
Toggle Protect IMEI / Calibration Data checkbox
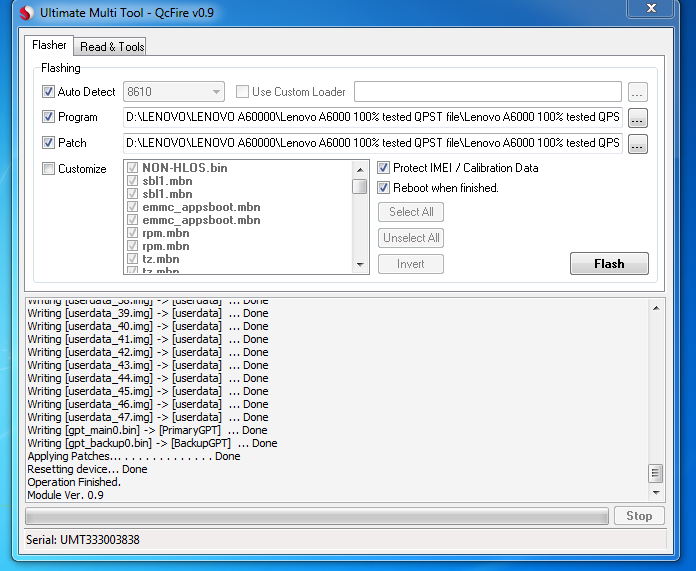384,168
